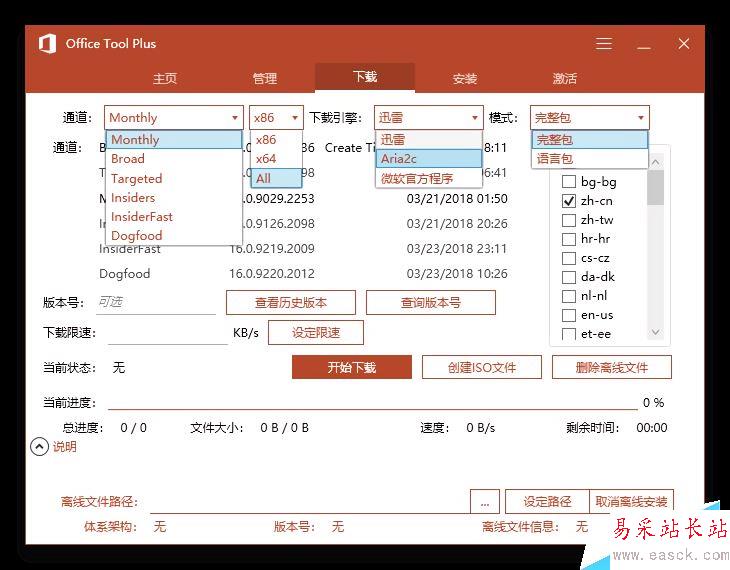This screenshot has height=570, width=730.
Task: Check the hr-hr language box
Action: coord(569,239)
